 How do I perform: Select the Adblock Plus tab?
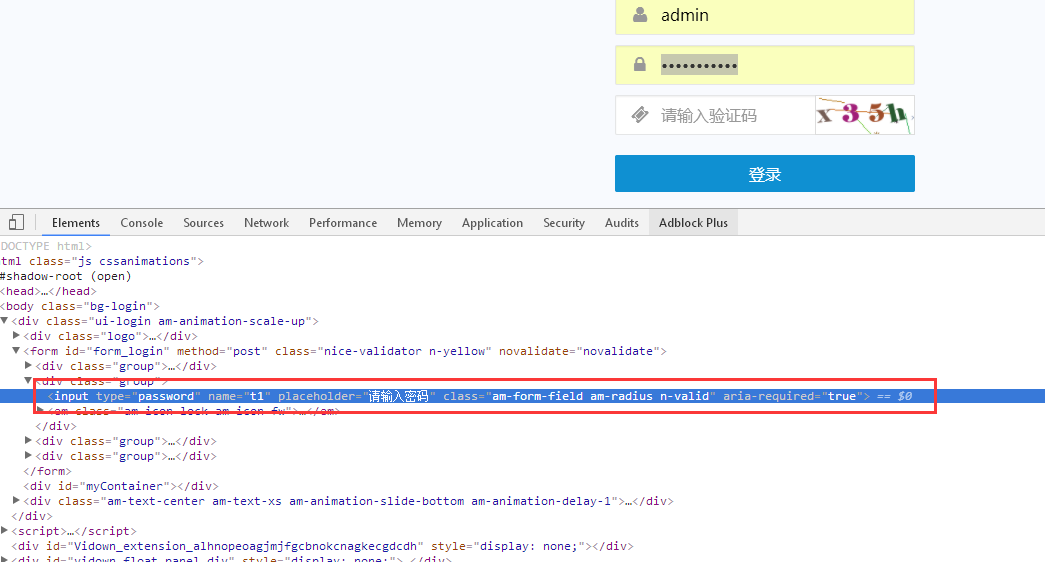pyautogui.click(x=693, y=223)
